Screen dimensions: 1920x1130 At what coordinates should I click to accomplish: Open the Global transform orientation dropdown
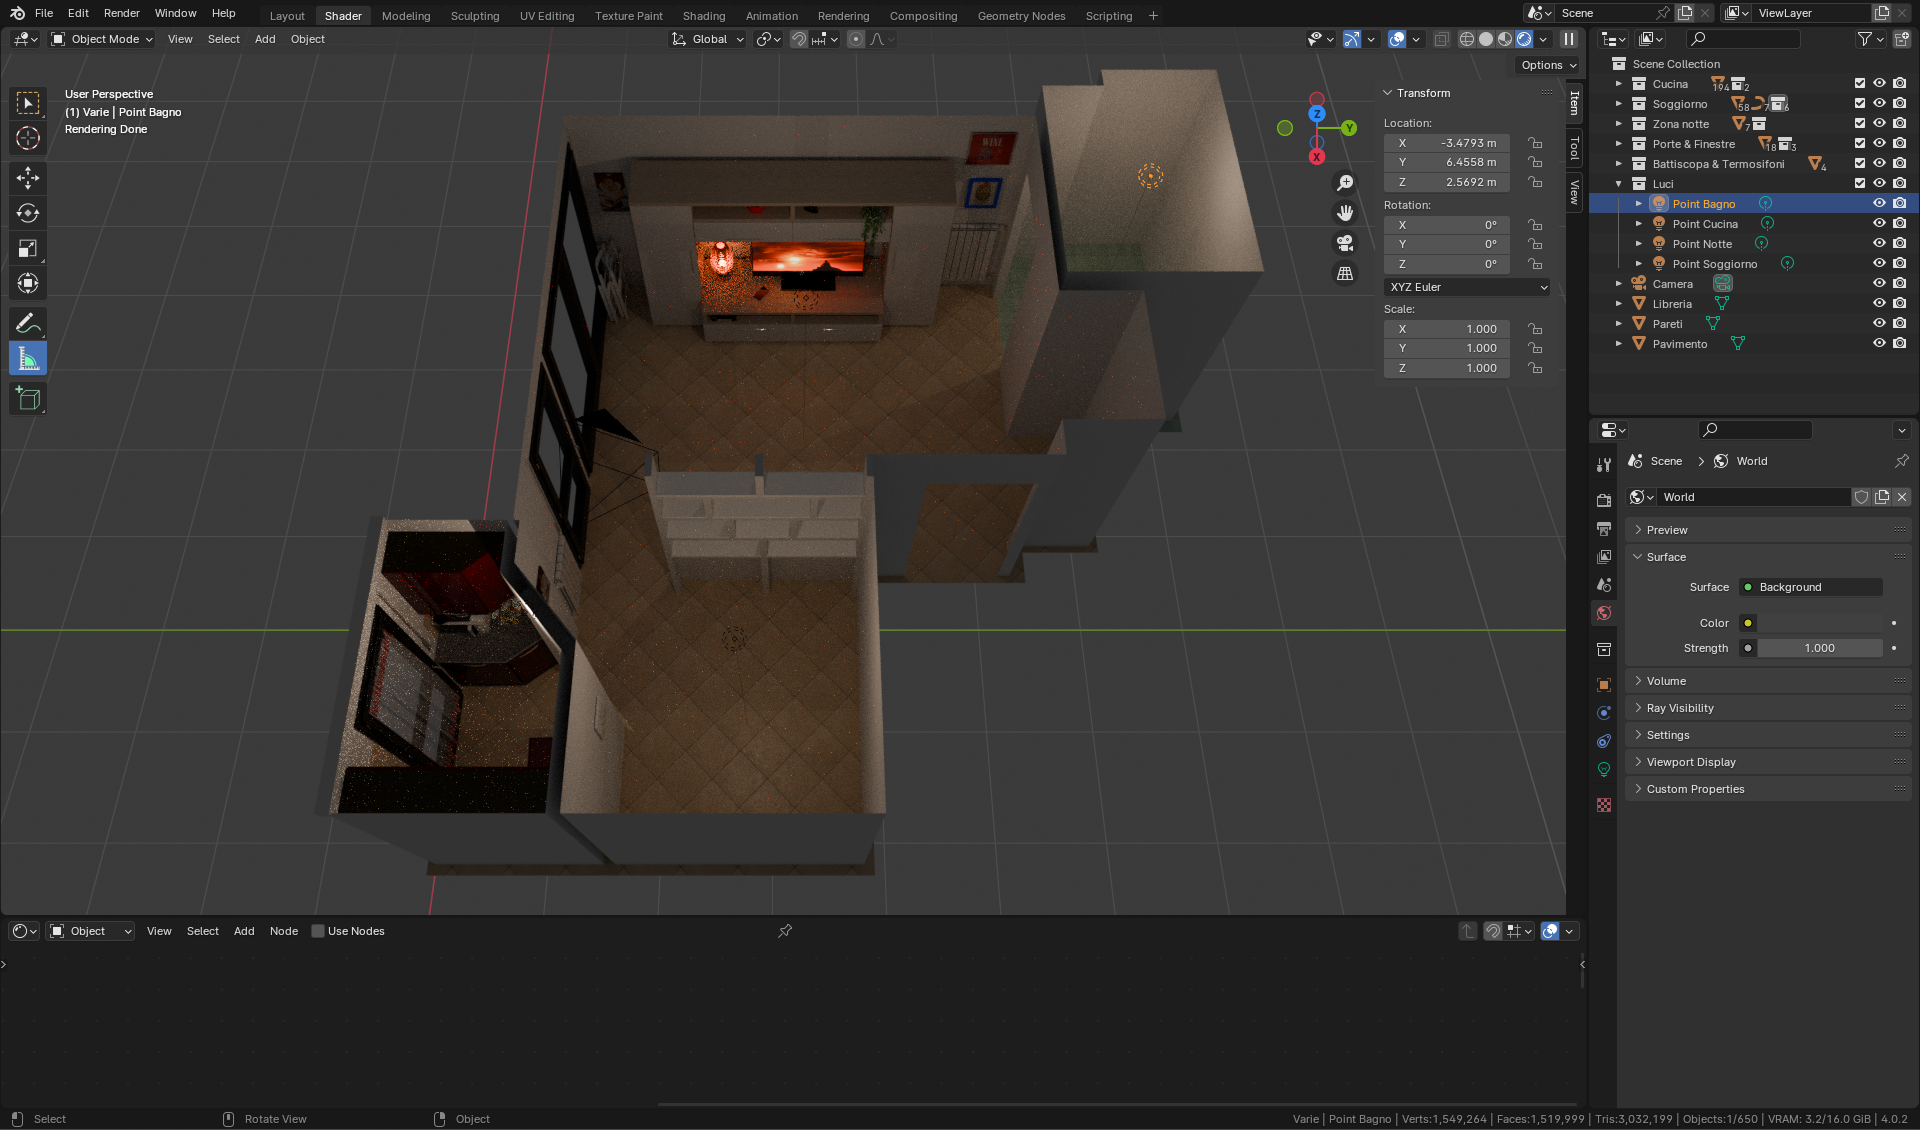tap(708, 39)
